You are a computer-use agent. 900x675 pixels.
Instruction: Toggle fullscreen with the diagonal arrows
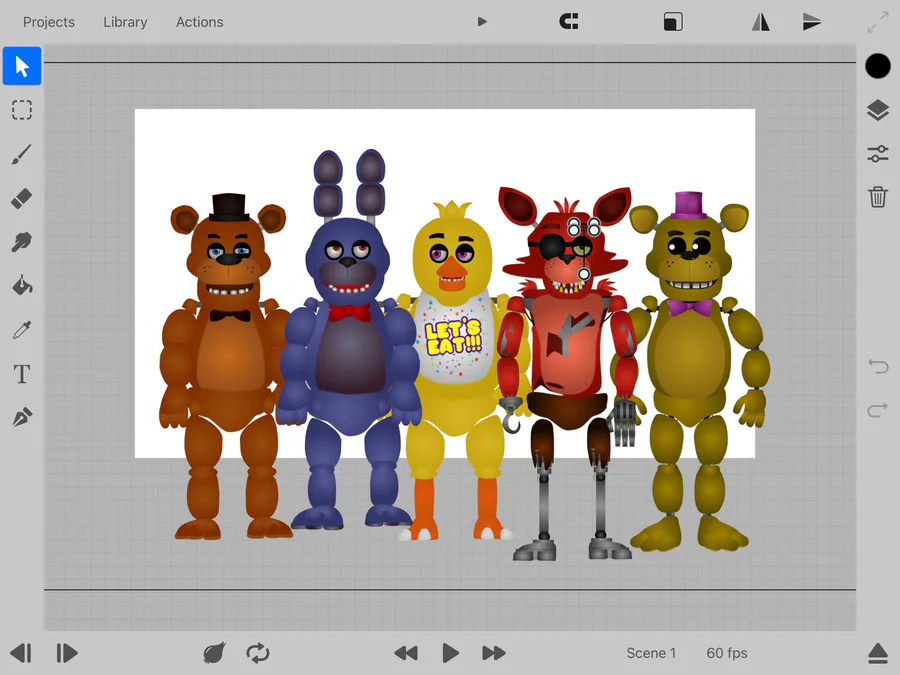[x=878, y=22]
